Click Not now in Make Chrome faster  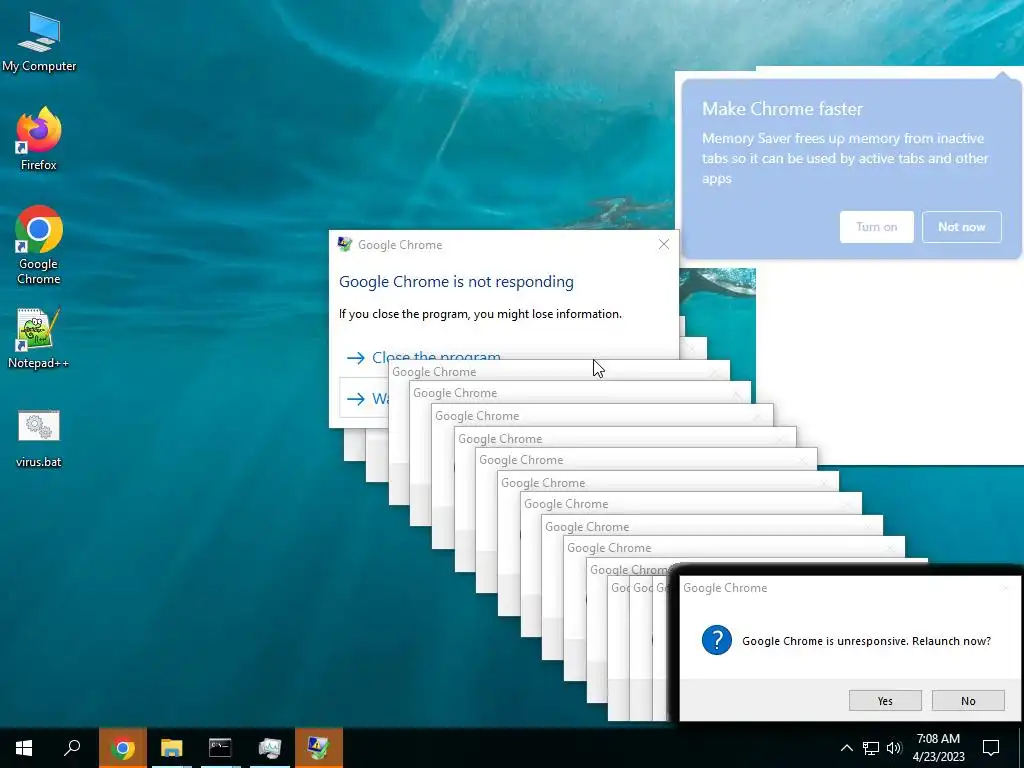point(961,227)
